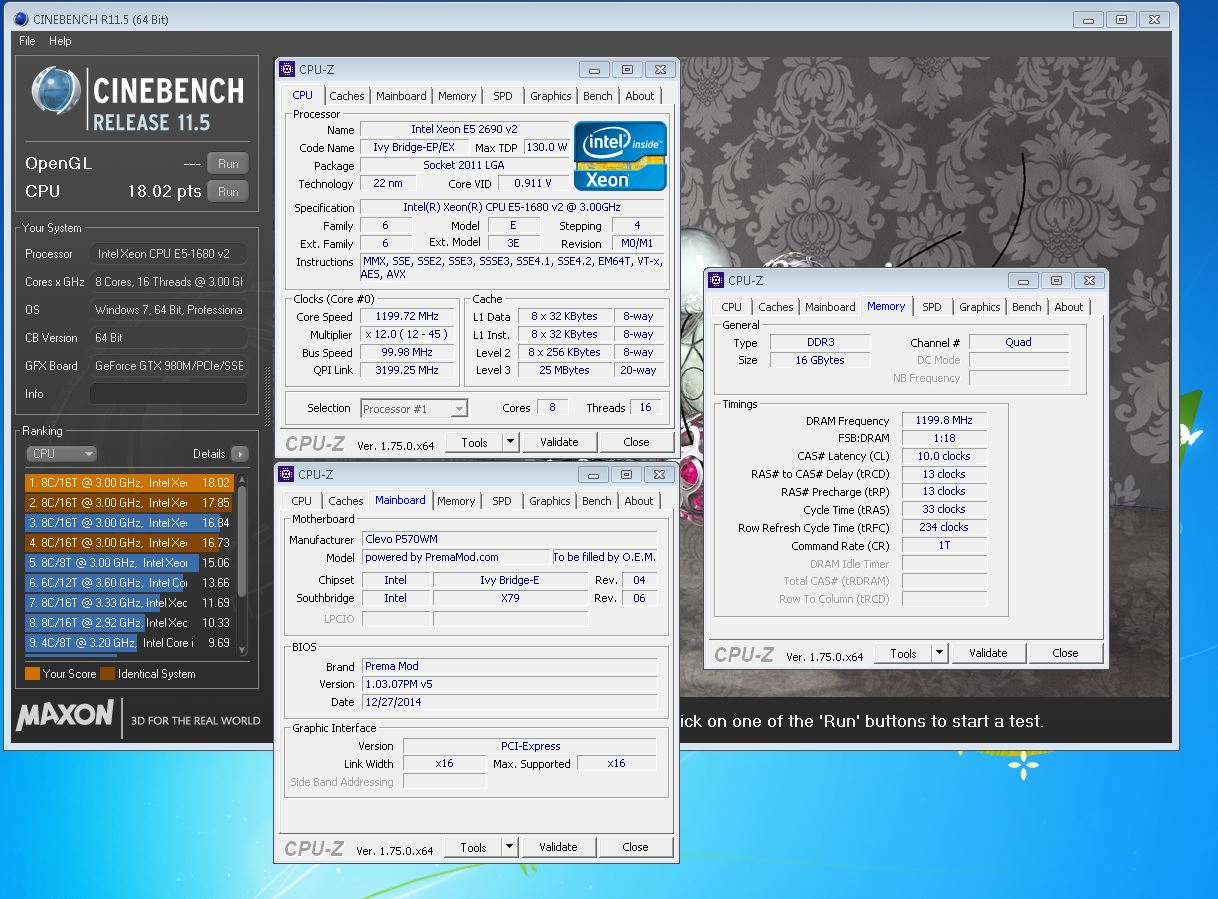Switch to CPU tab in CPU-Z Memory window
Viewport: 1218px width, 899px height.
(x=732, y=307)
